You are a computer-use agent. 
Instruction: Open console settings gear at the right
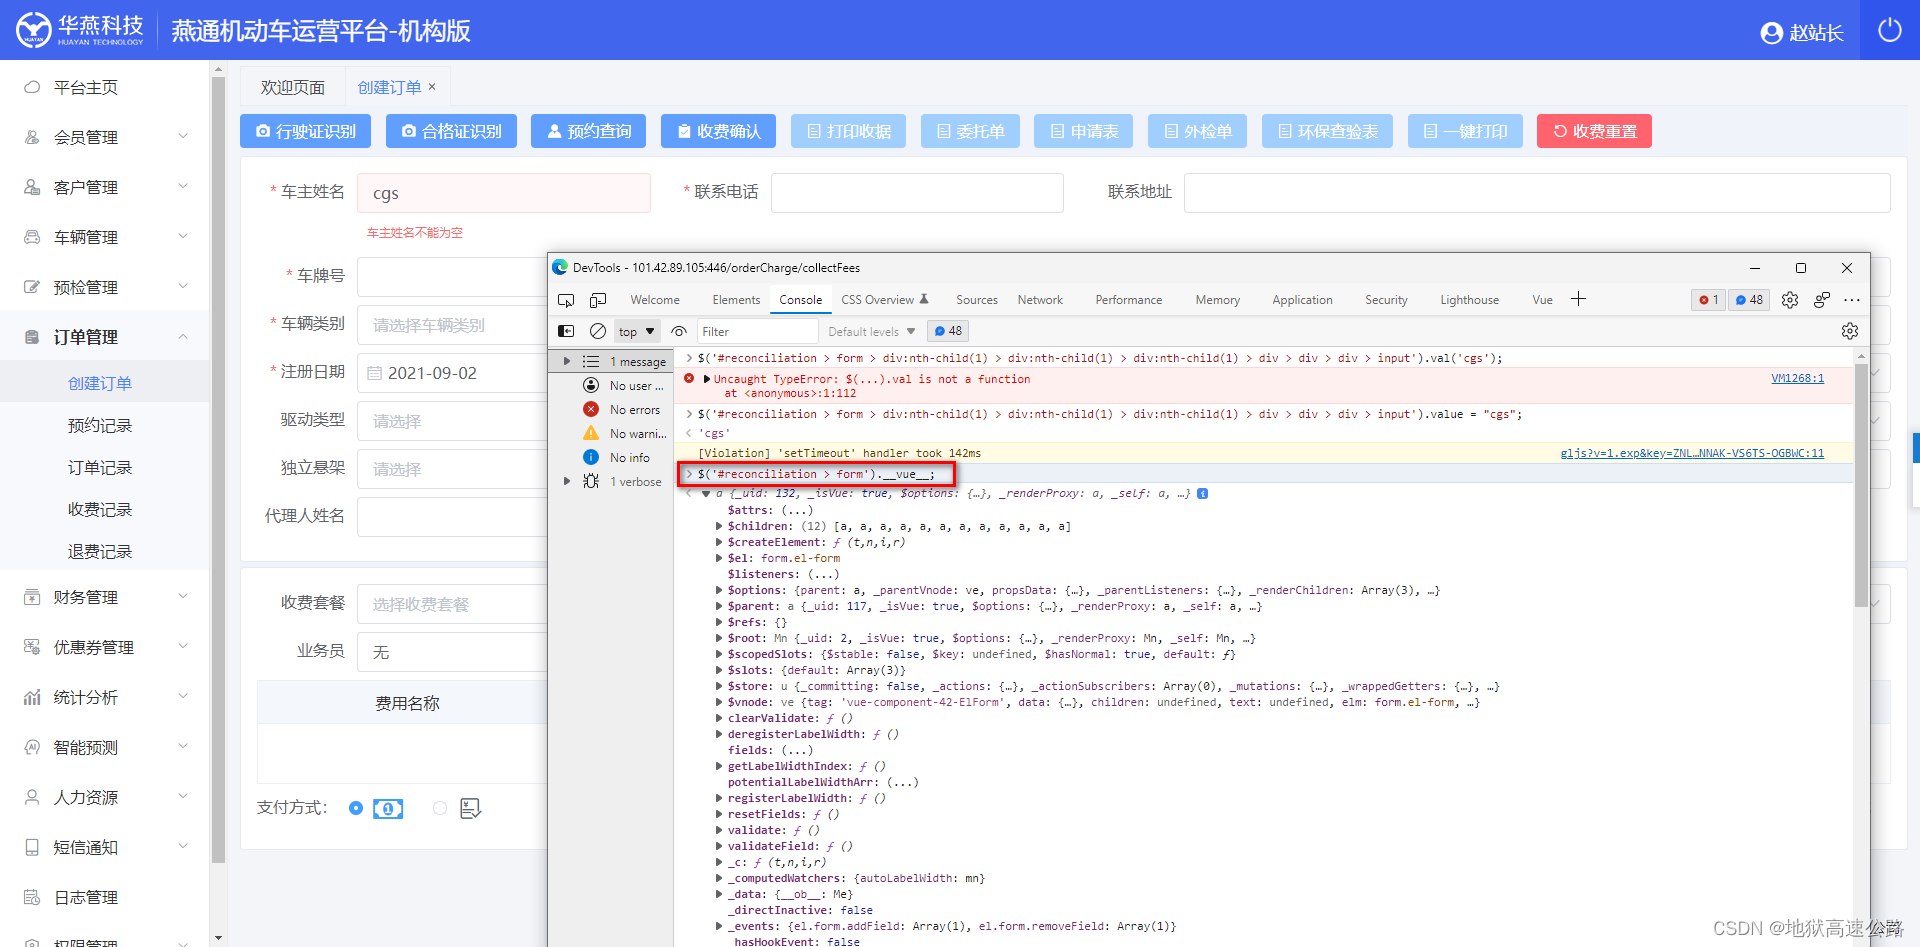pyautogui.click(x=1850, y=331)
